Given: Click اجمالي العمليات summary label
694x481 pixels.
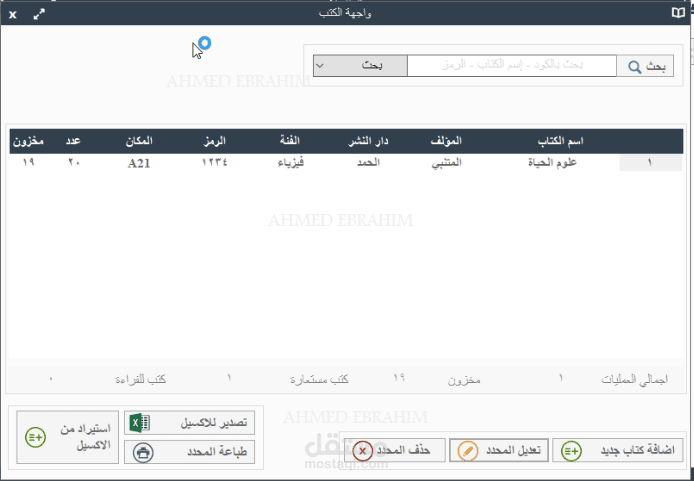Looking at the screenshot, I should coord(634,380).
